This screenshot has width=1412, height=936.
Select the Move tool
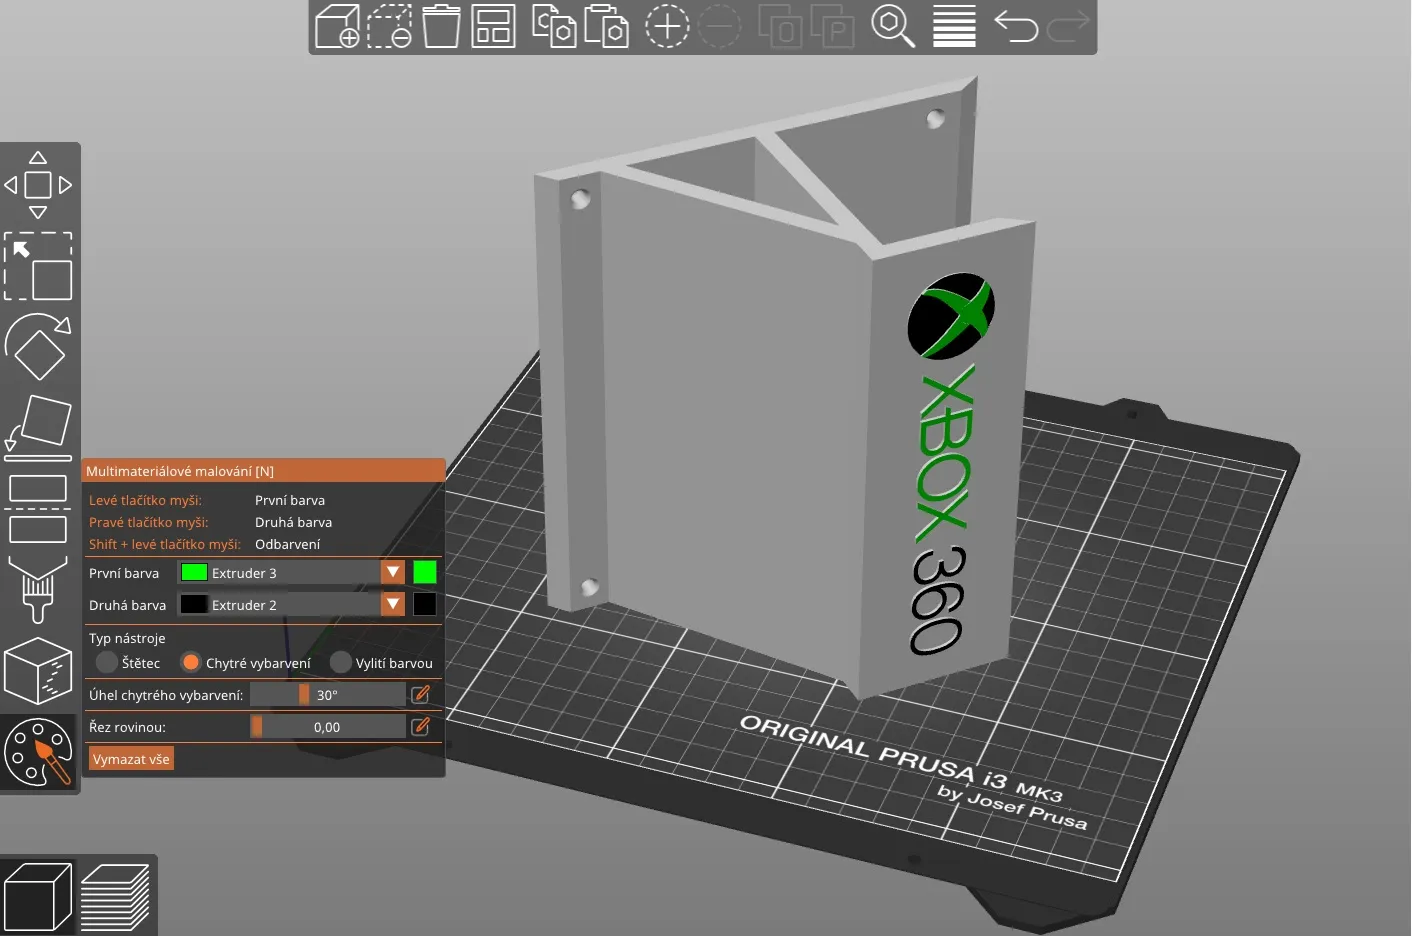pos(38,185)
